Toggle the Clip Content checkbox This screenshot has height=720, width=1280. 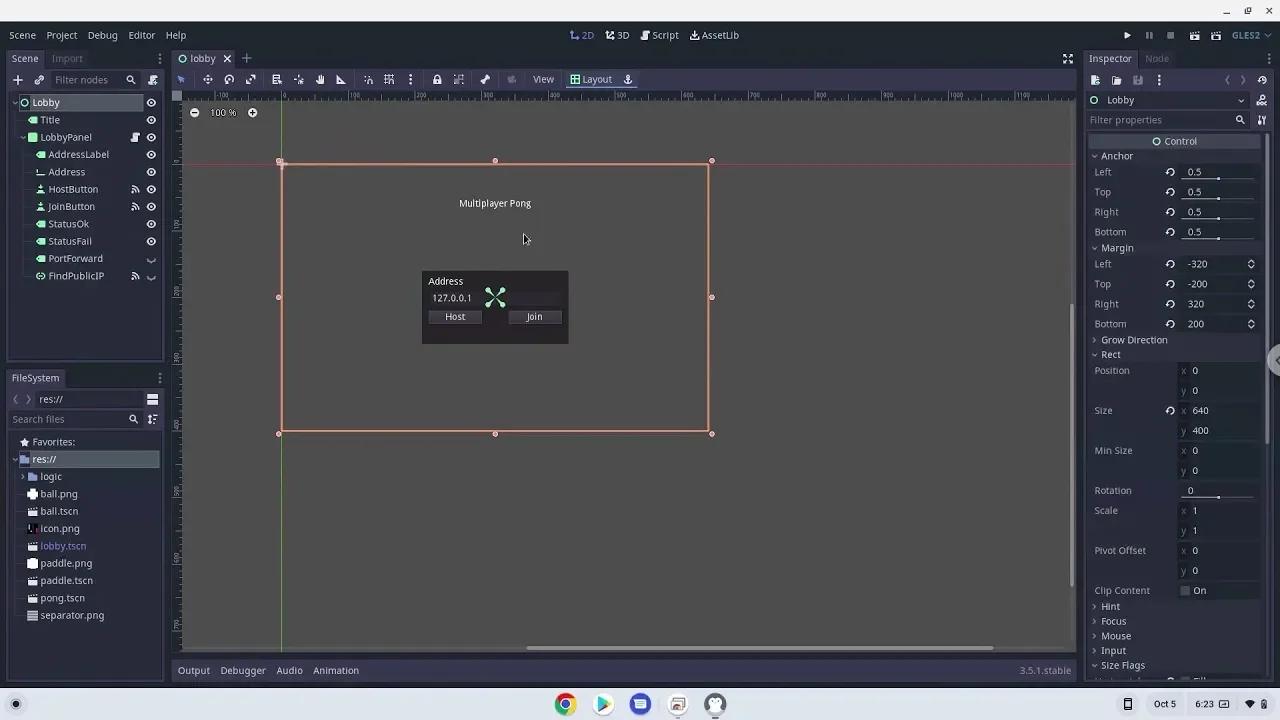pos(1185,590)
